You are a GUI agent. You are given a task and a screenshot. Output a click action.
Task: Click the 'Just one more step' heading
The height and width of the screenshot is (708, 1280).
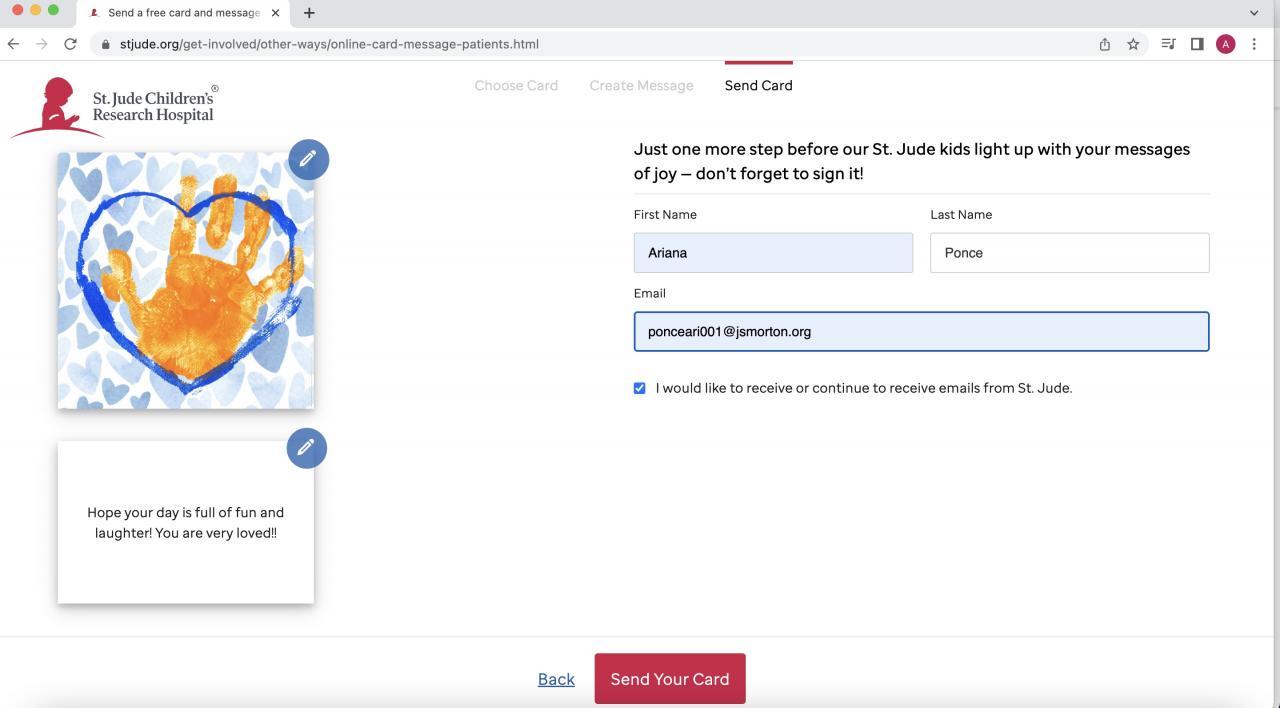click(912, 161)
